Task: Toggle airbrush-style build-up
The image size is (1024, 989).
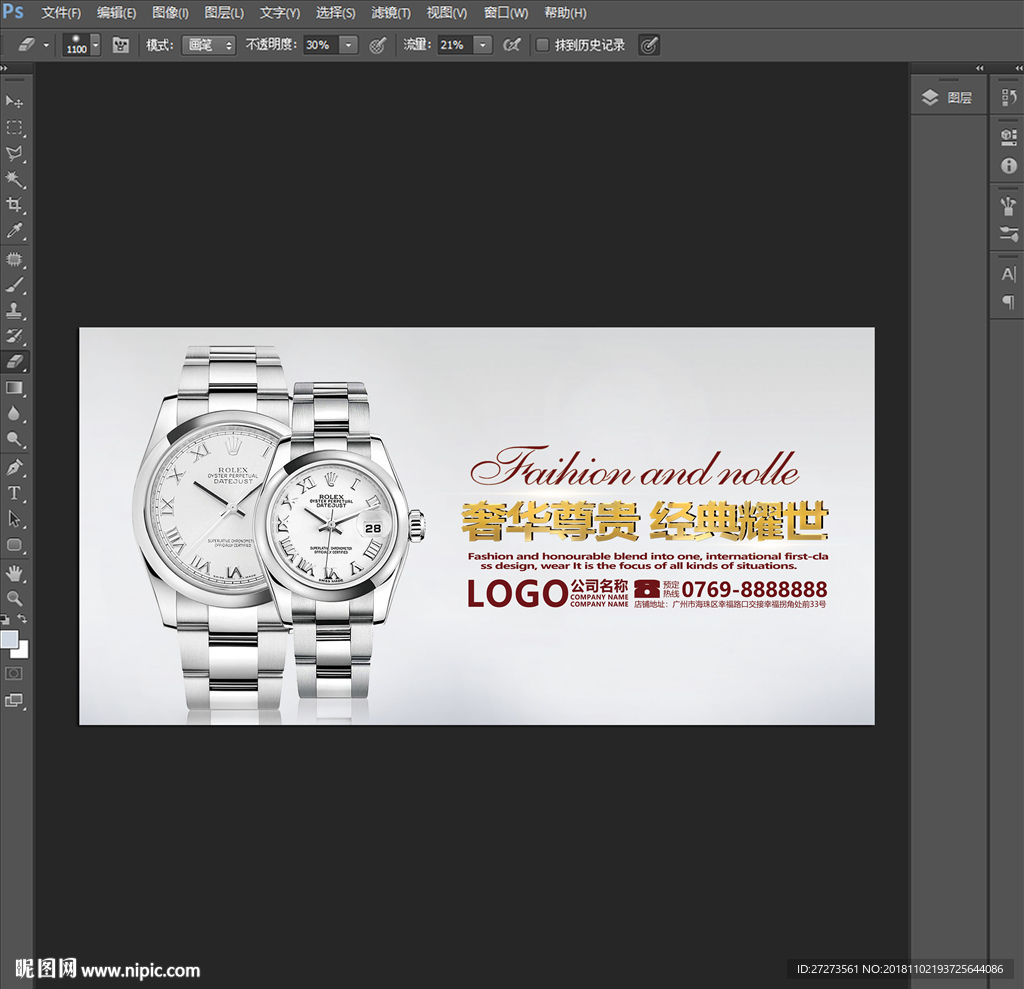Action: (512, 45)
